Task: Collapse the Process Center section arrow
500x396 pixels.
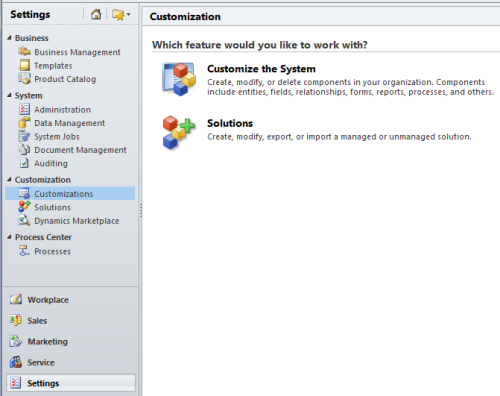Action: (9, 237)
